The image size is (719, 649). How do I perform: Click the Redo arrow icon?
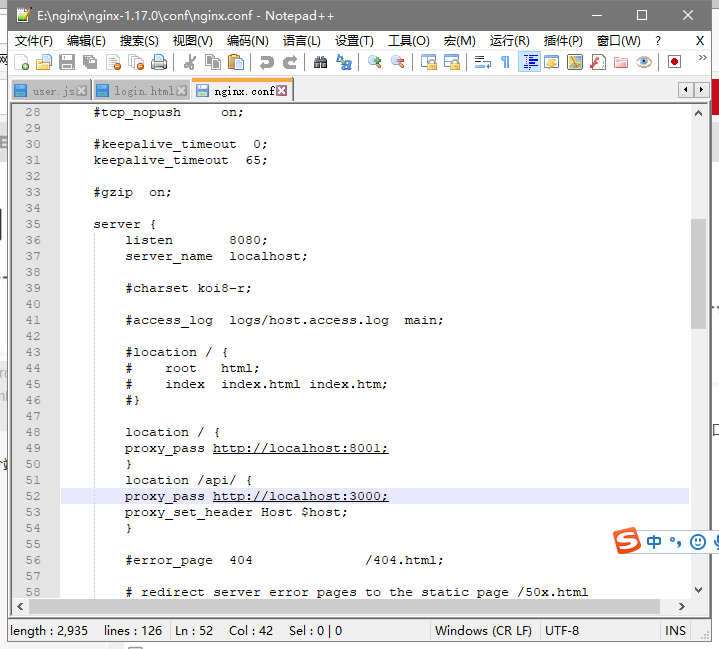tap(289, 62)
